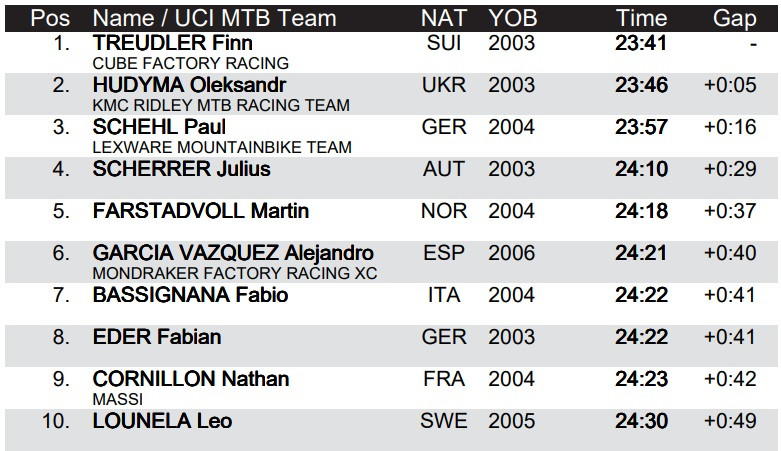Click CORNILLON Nathan's name
781x451 pixels.
191,379
